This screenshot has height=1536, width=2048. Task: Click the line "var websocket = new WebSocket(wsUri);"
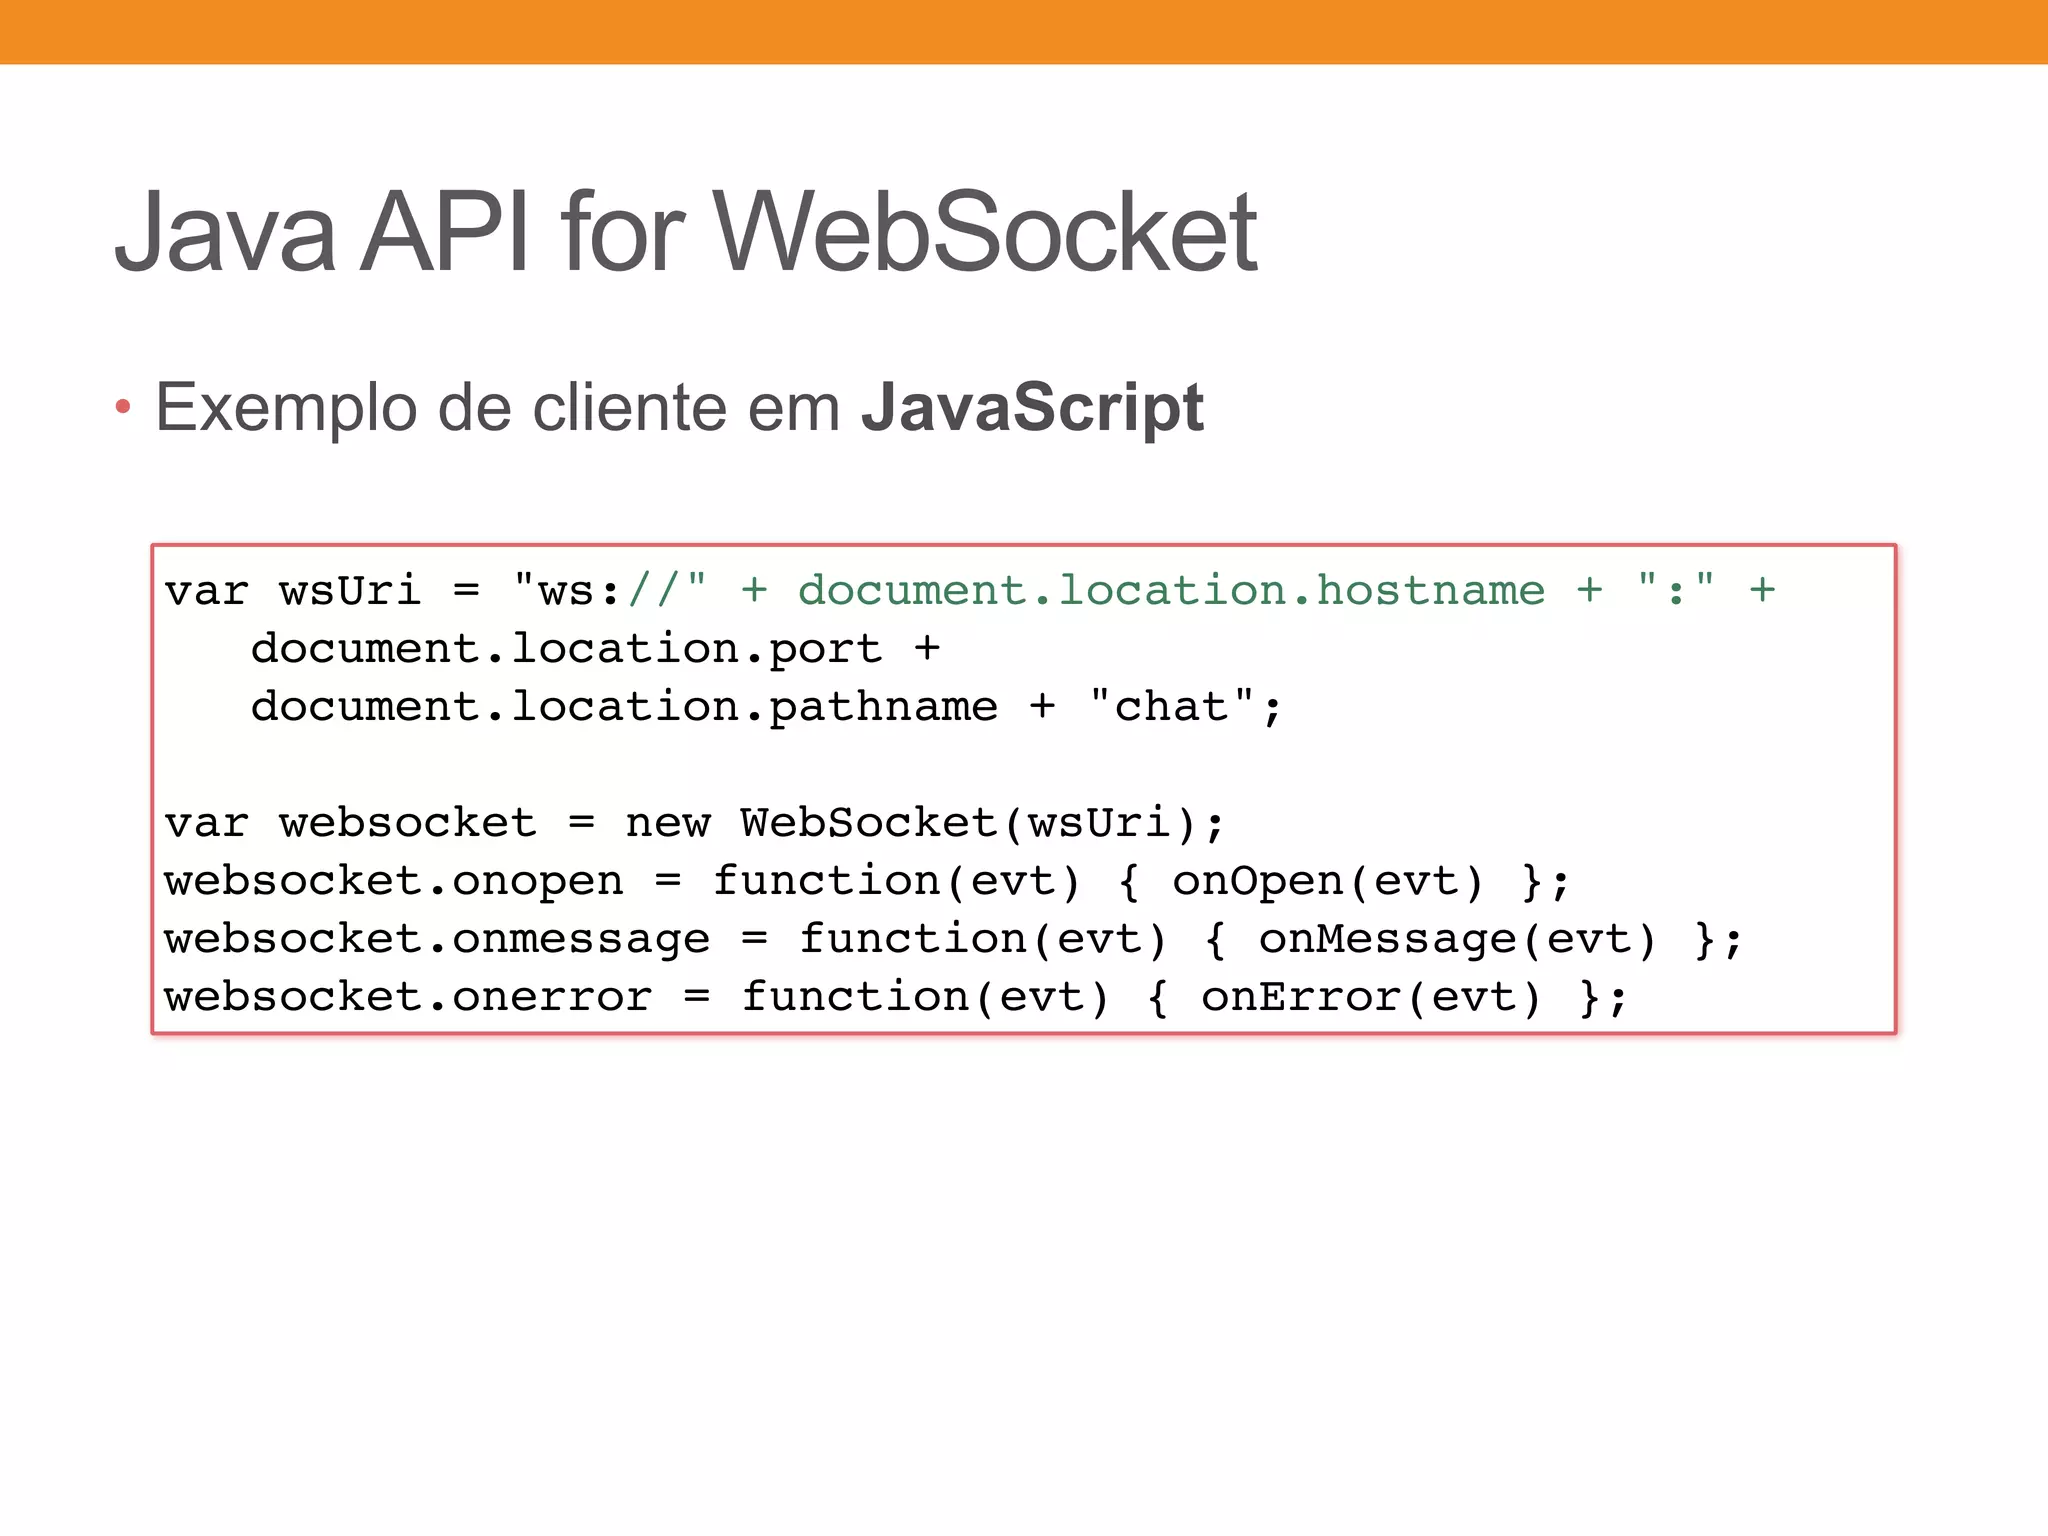[694, 823]
